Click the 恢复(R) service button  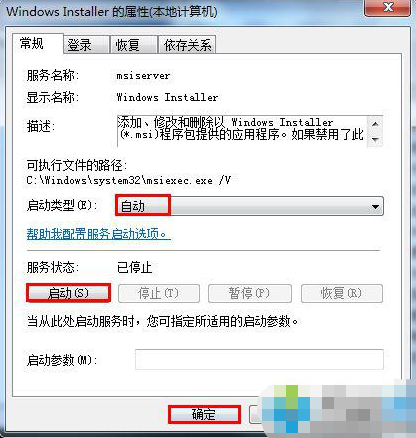click(342, 293)
